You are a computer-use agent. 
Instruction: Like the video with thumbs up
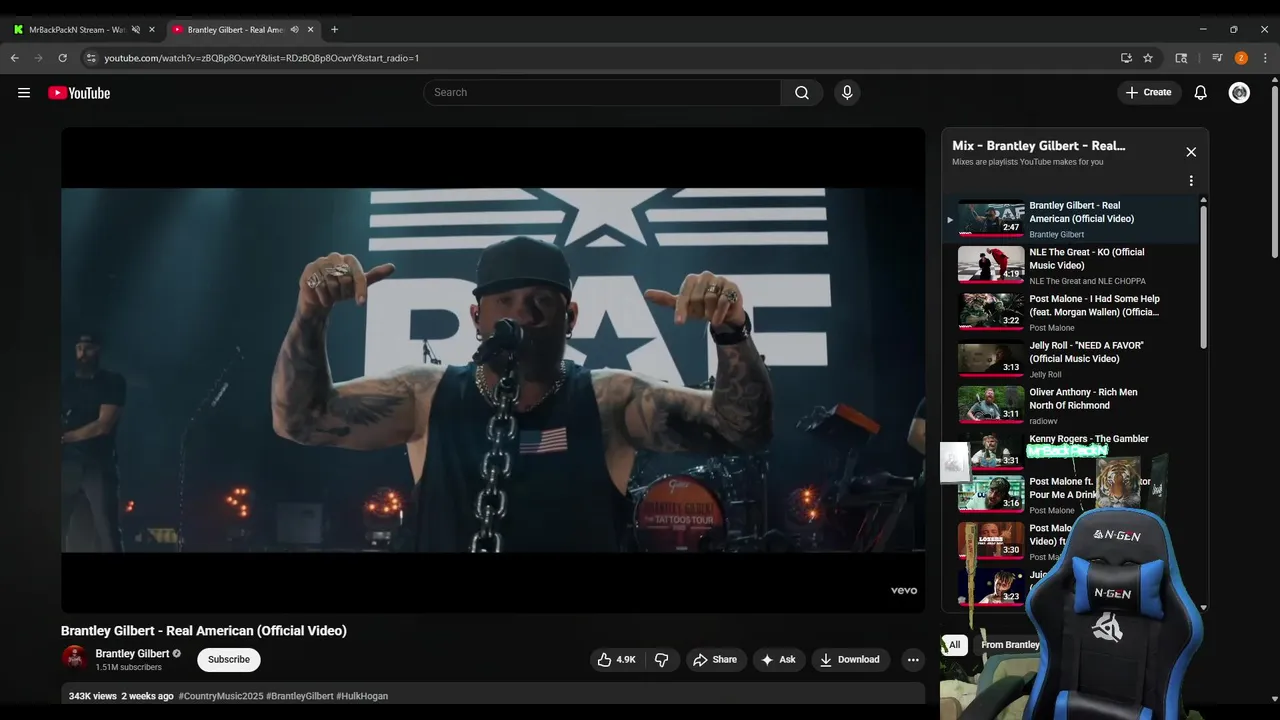click(617, 660)
